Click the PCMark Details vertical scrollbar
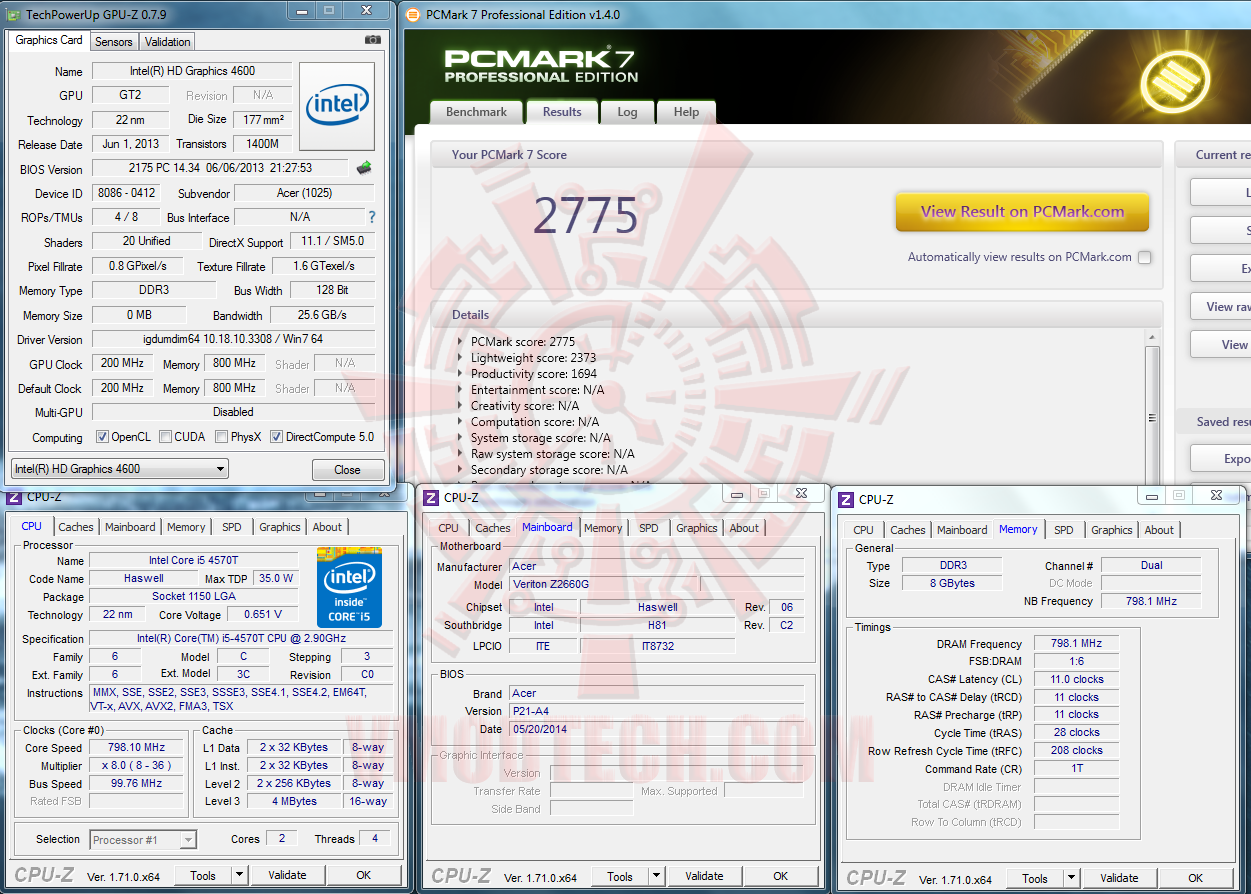Screen dimensions: 1251x894 point(1152,410)
